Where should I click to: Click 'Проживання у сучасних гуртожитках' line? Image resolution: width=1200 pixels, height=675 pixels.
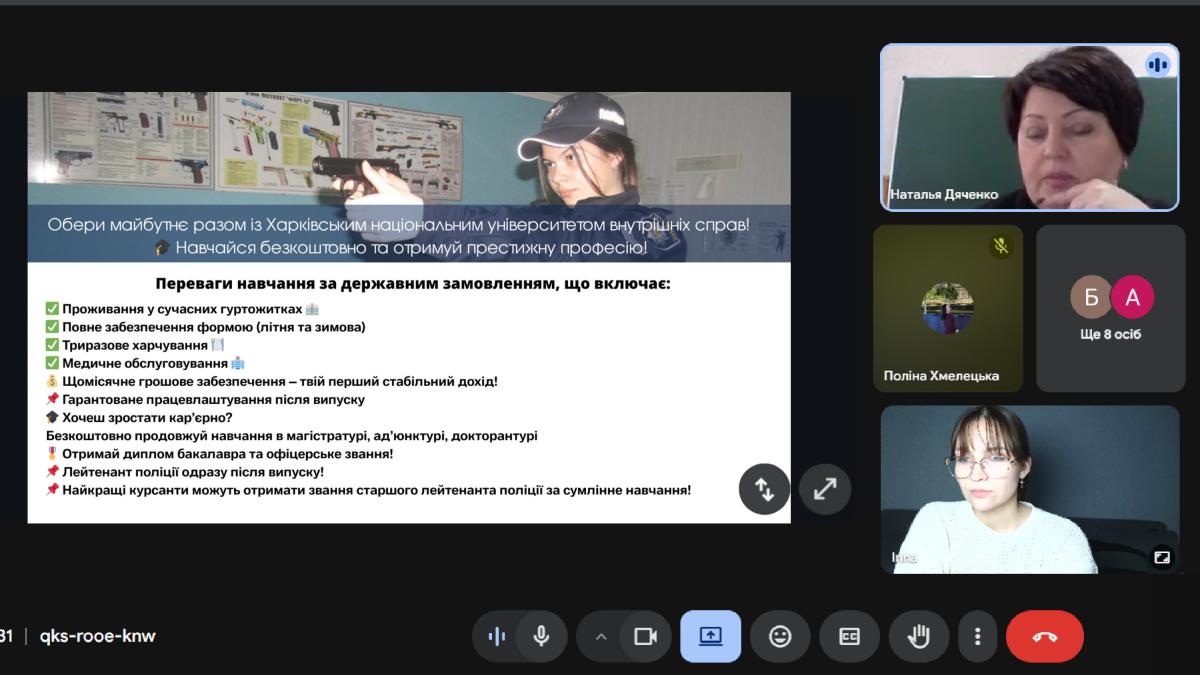(x=183, y=309)
